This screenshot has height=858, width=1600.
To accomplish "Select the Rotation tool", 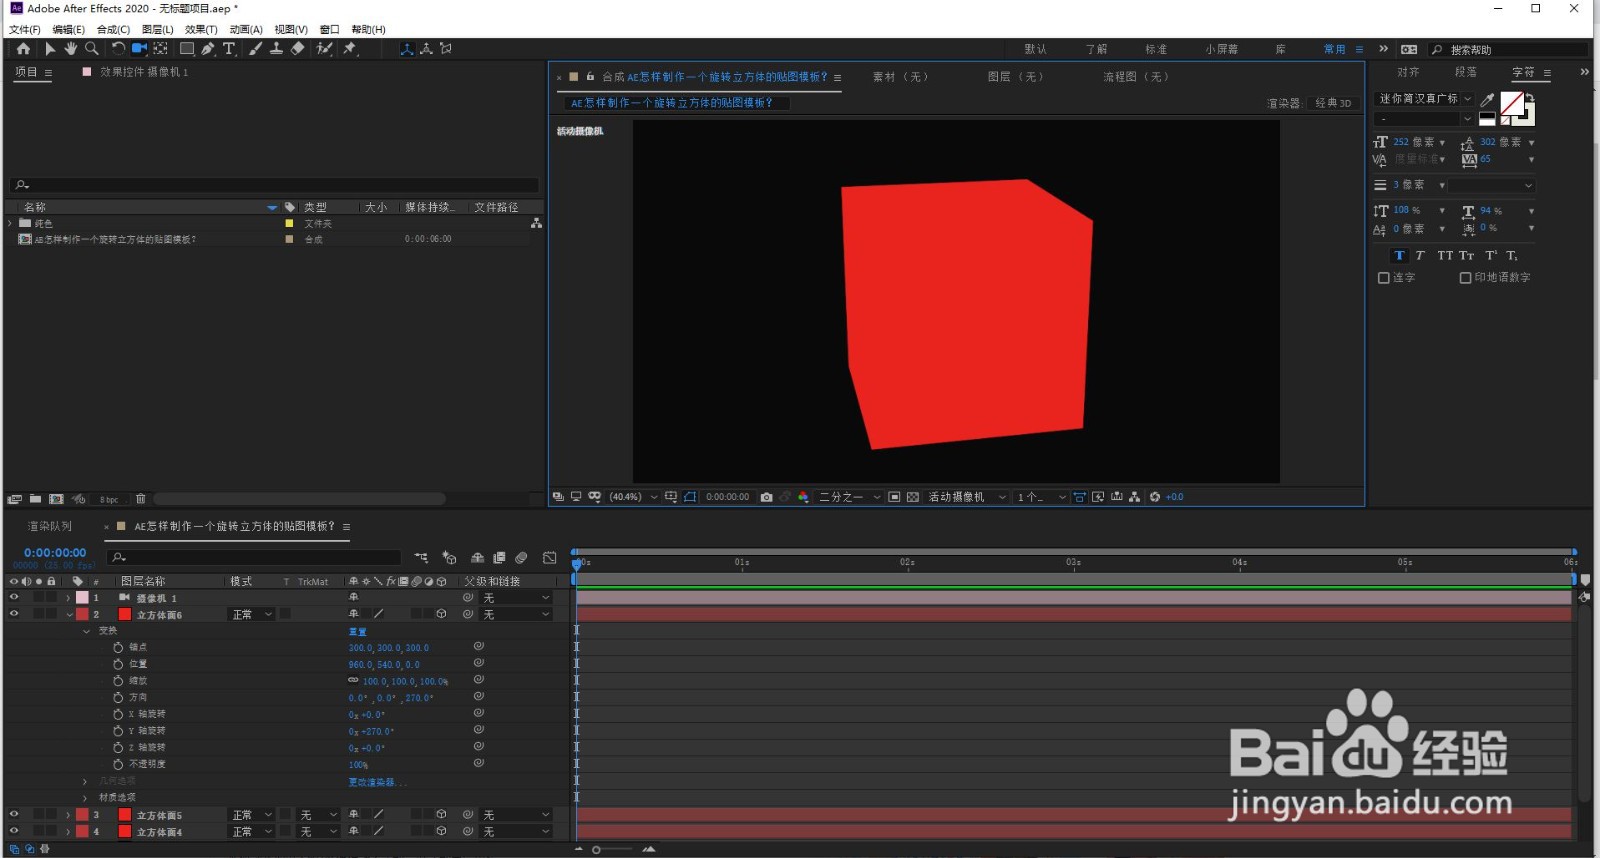I will [118, 48].
